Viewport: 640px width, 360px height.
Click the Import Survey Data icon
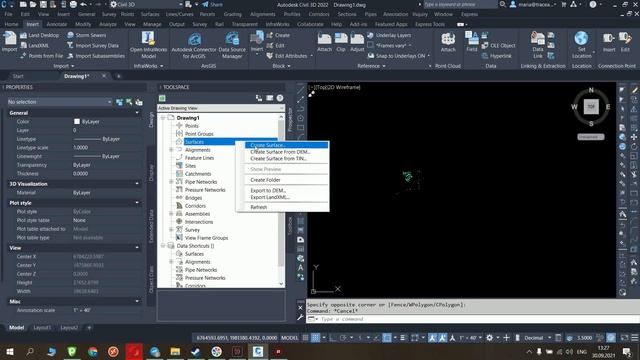70,45
